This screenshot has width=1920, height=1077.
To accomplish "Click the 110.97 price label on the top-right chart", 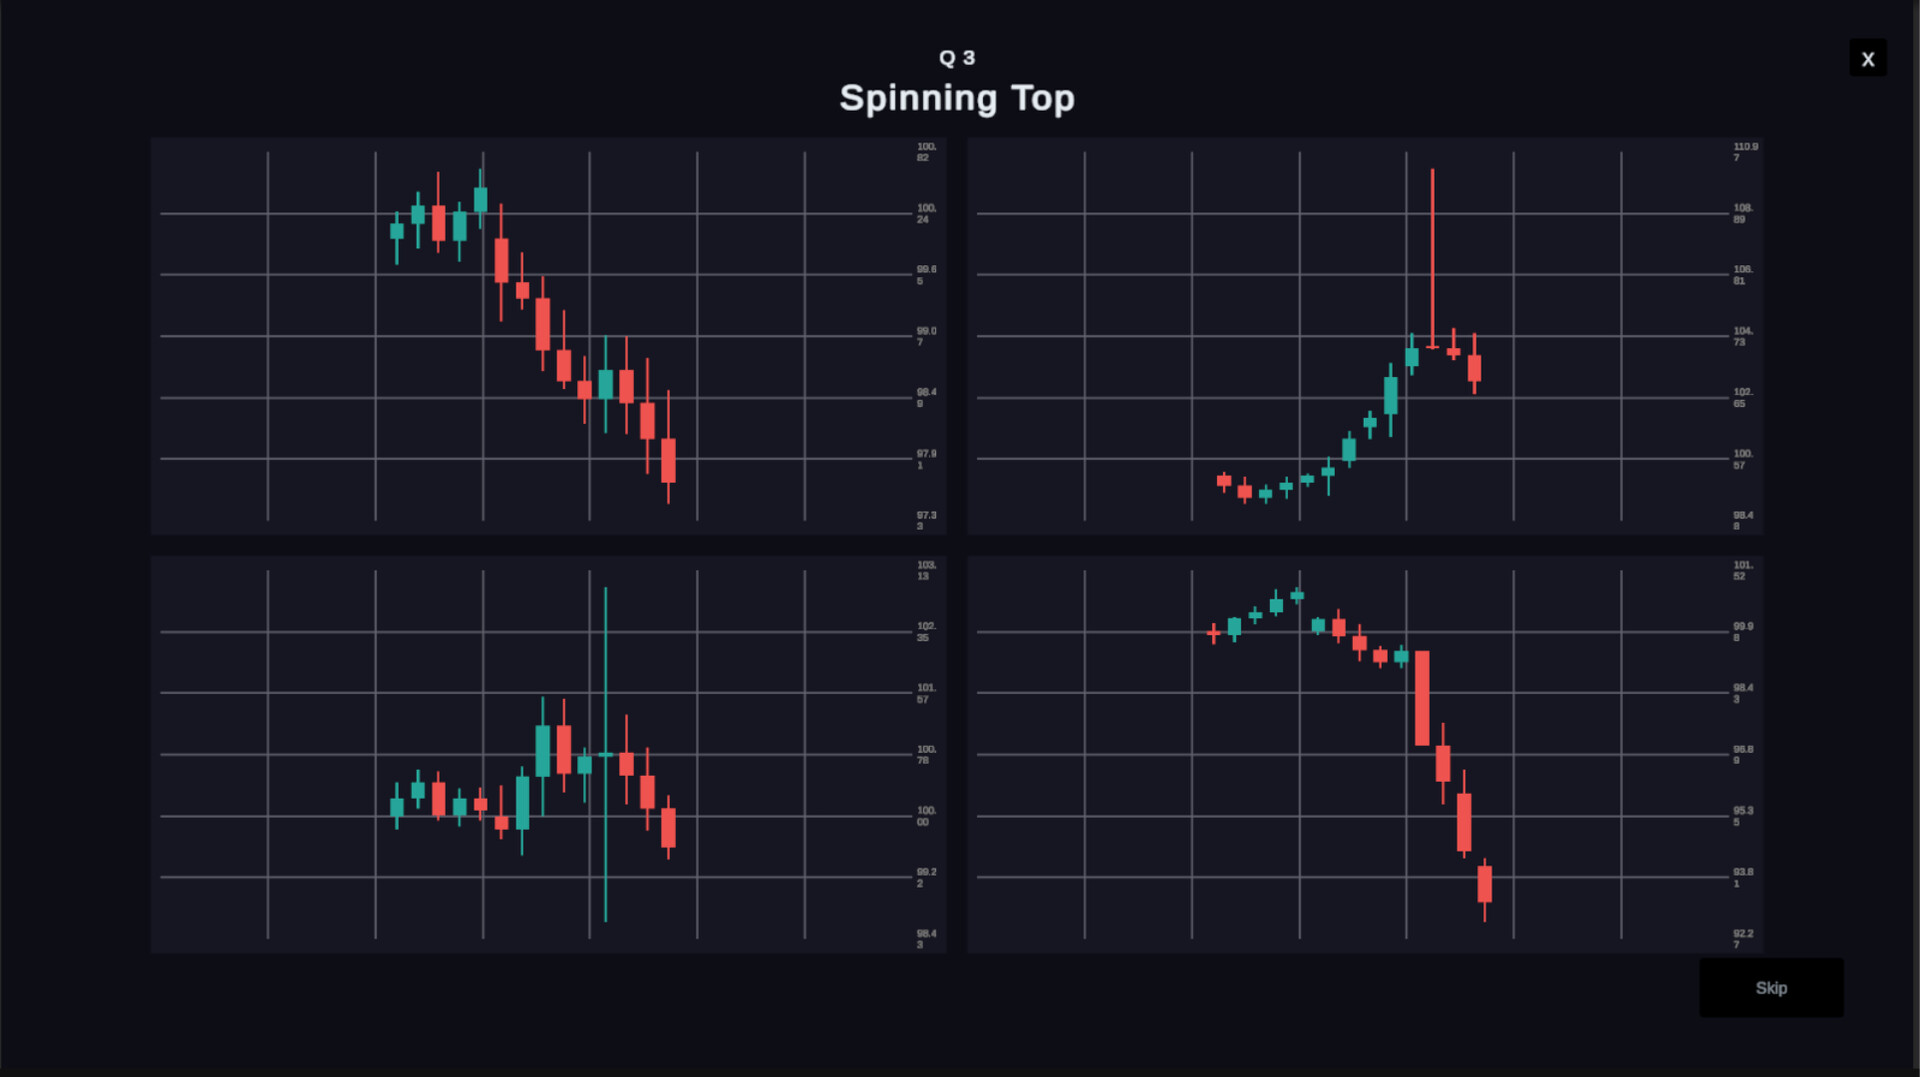I will pyautogui.click(x=1744, y=152).
